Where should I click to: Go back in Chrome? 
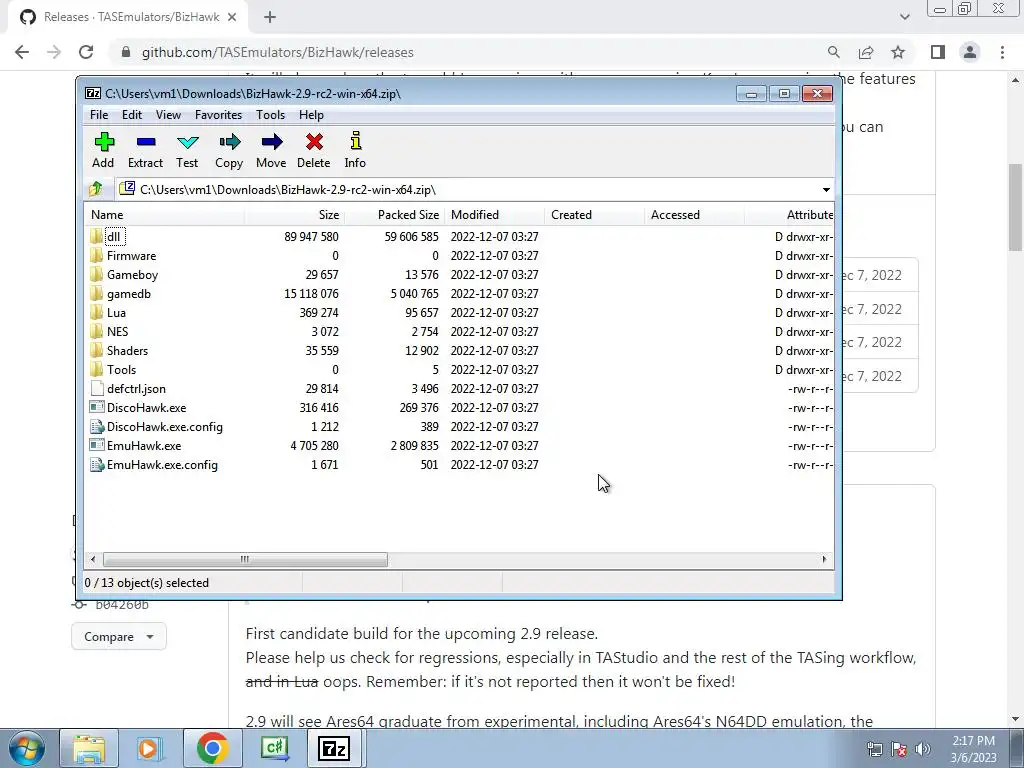tap(22, 52)
